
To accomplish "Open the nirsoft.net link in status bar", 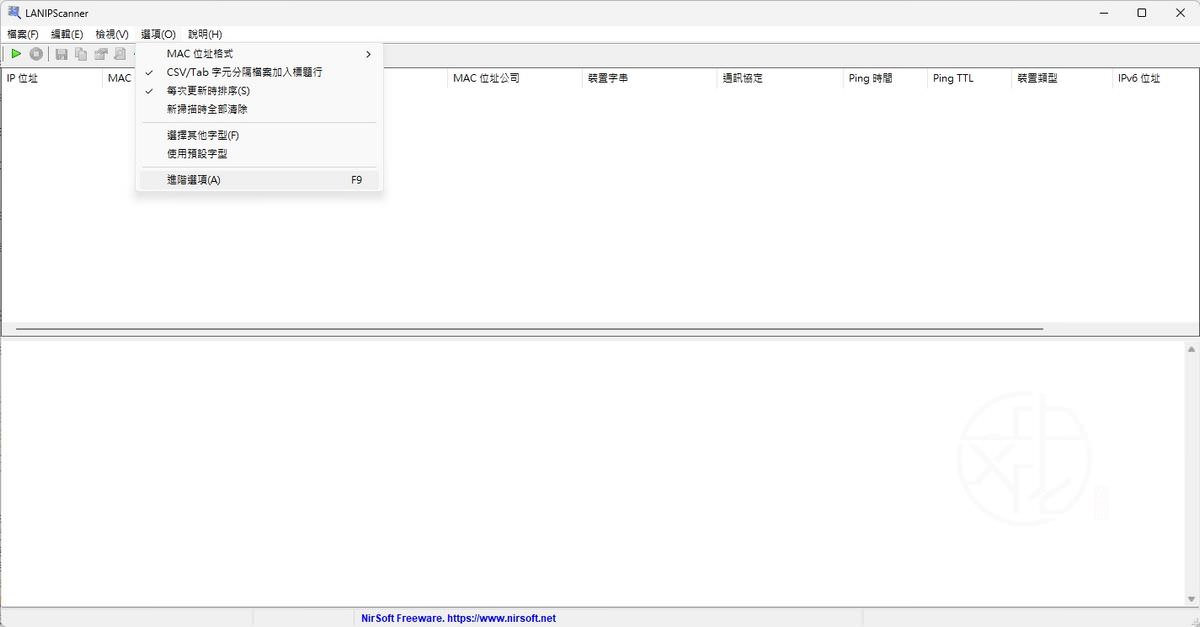I will 458,619.
